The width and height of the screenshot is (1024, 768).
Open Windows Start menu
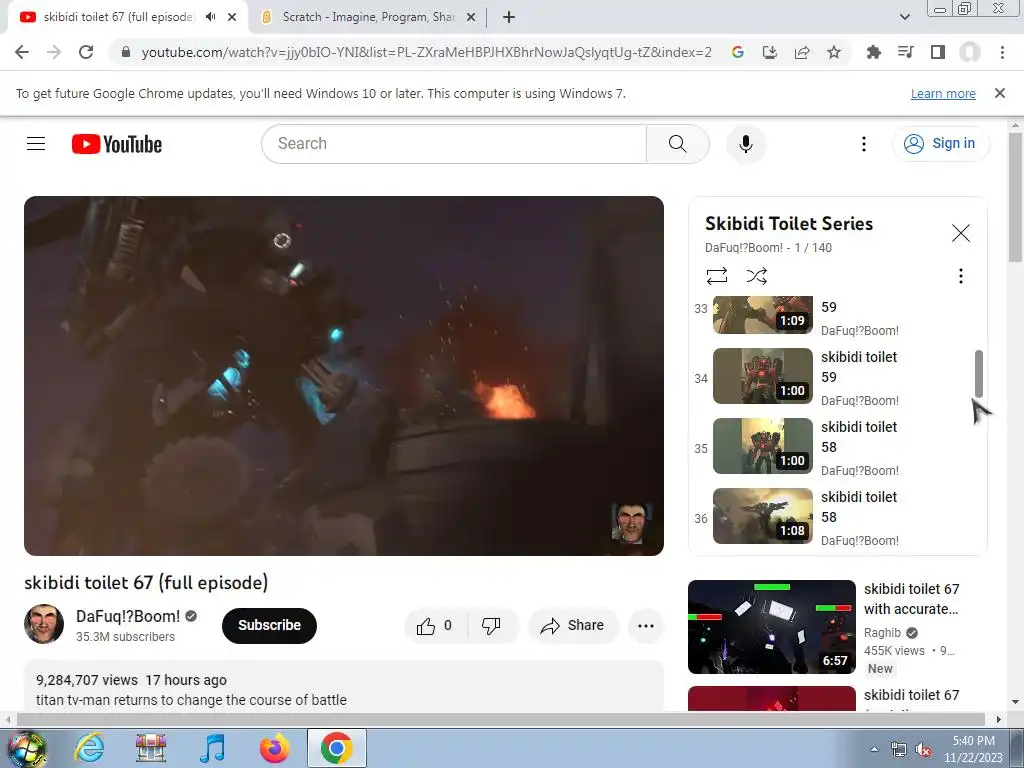26,748
